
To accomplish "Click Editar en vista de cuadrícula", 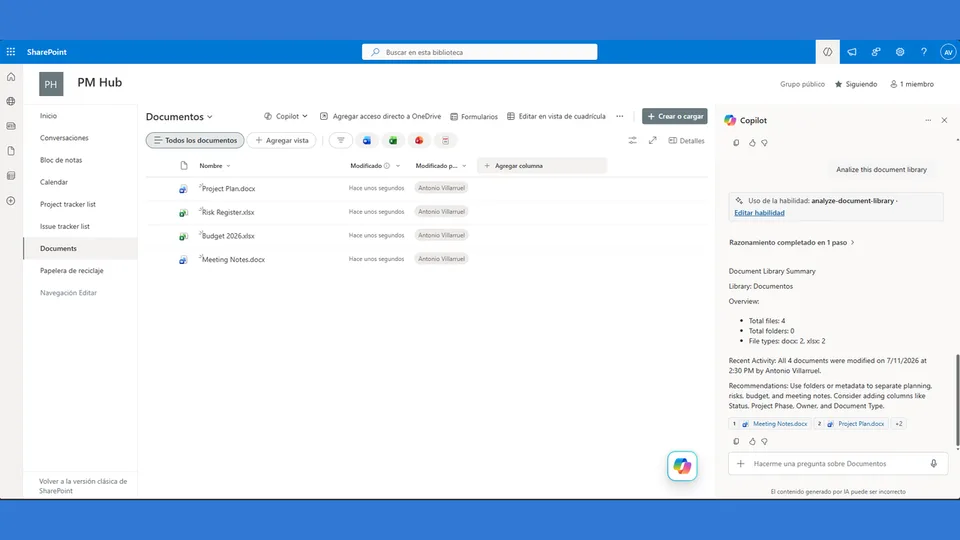I will pyautogui.click(x=556, y=116).
